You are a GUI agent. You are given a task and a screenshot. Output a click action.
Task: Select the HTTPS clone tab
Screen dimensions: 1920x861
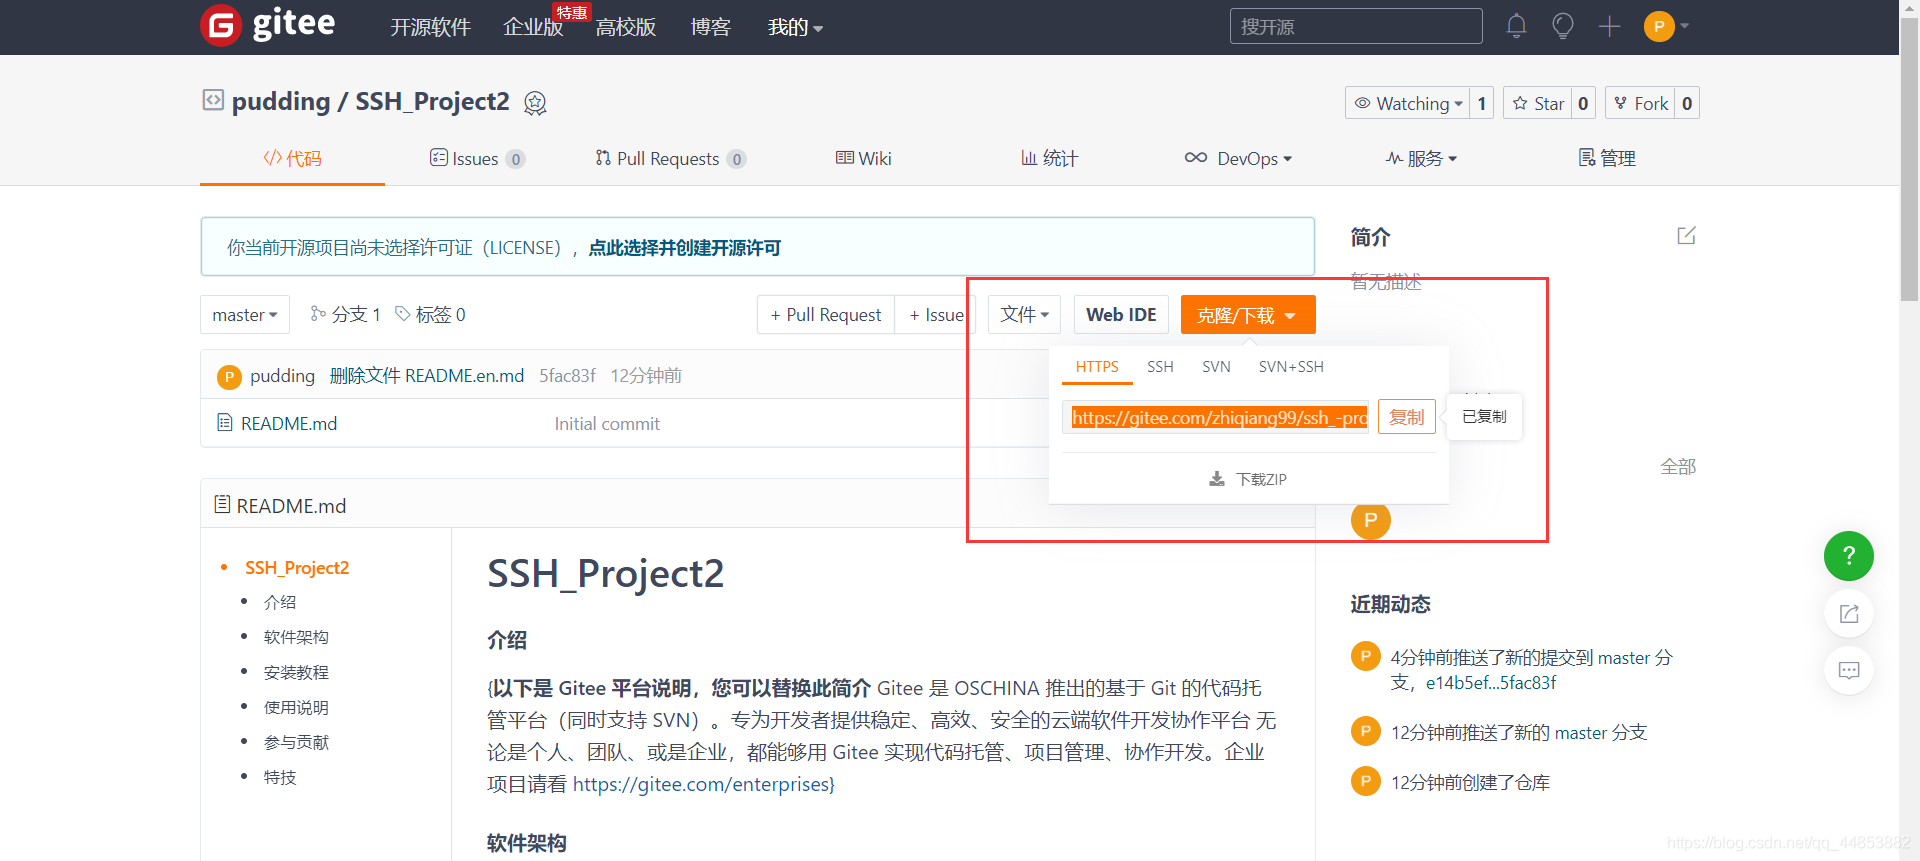pyautogui.click(x=1097, y=367)
